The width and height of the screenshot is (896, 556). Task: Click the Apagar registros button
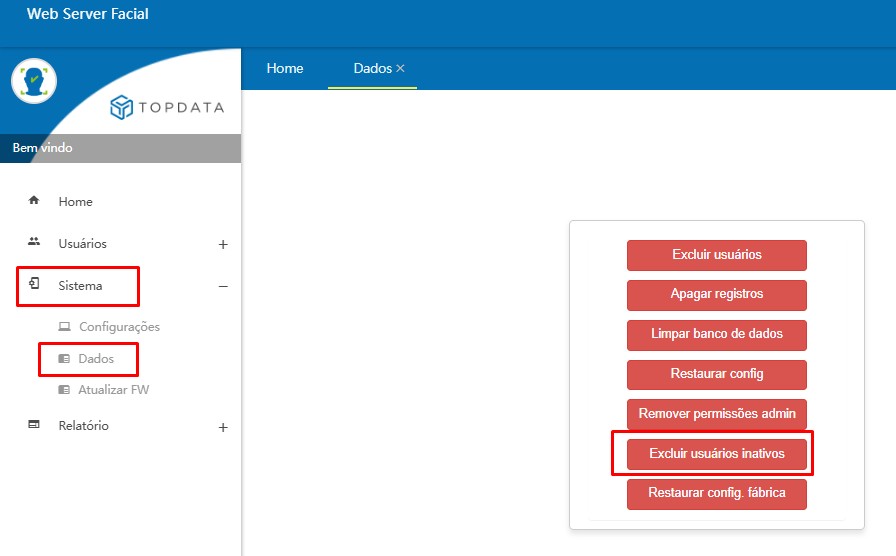coord(717,295)
